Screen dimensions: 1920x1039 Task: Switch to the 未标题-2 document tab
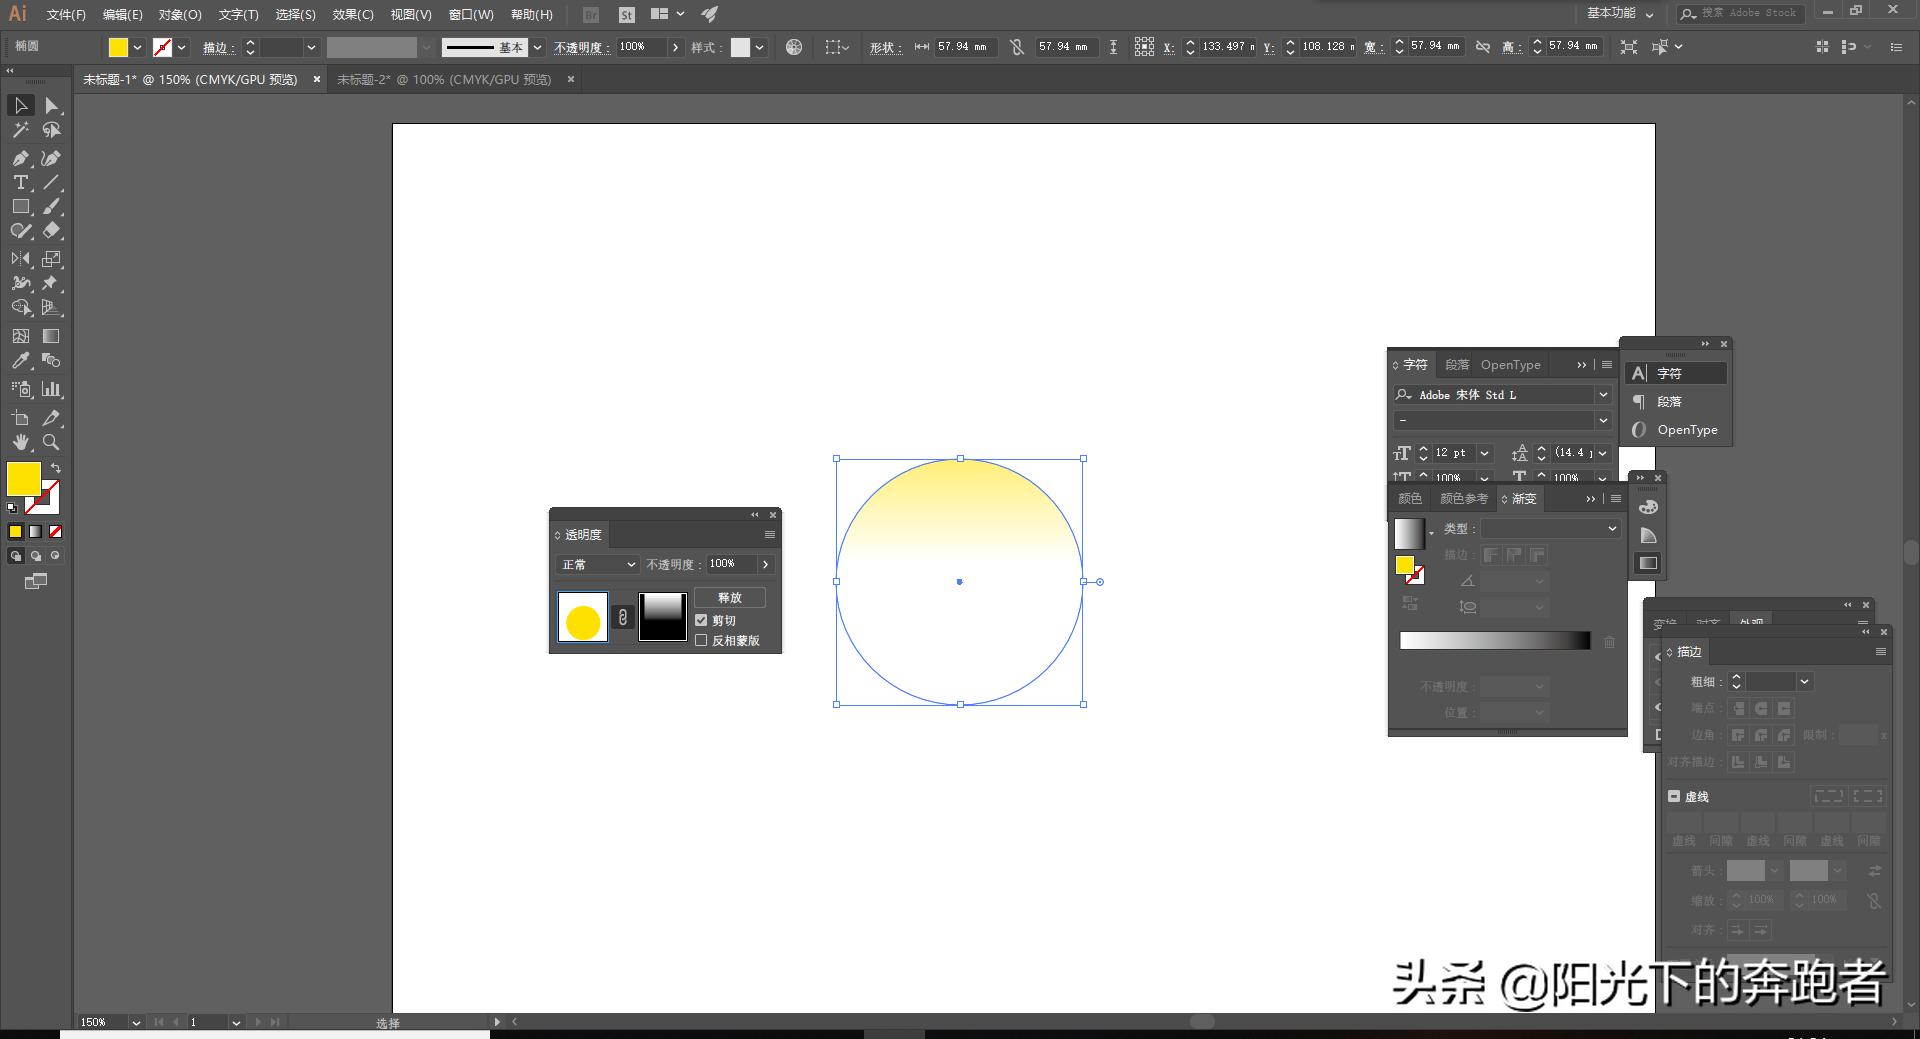coord(444,79)
